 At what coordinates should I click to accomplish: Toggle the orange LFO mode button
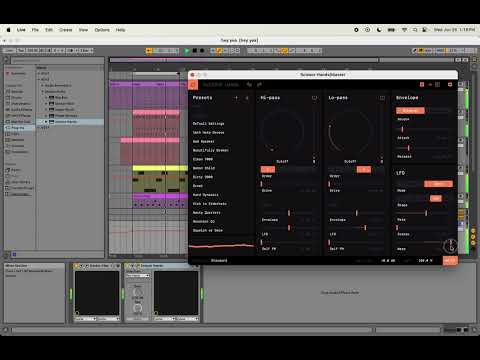click(438, 184)
